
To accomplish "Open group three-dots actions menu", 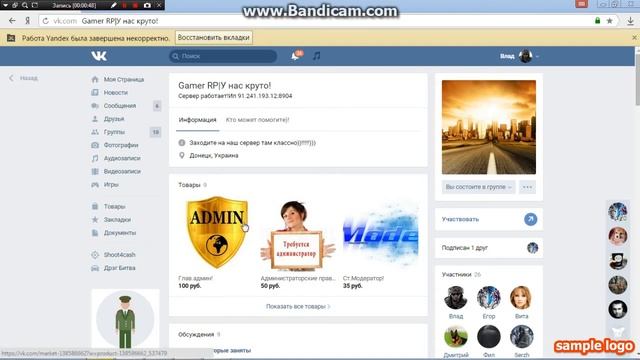I will click(x=527, y=187).
